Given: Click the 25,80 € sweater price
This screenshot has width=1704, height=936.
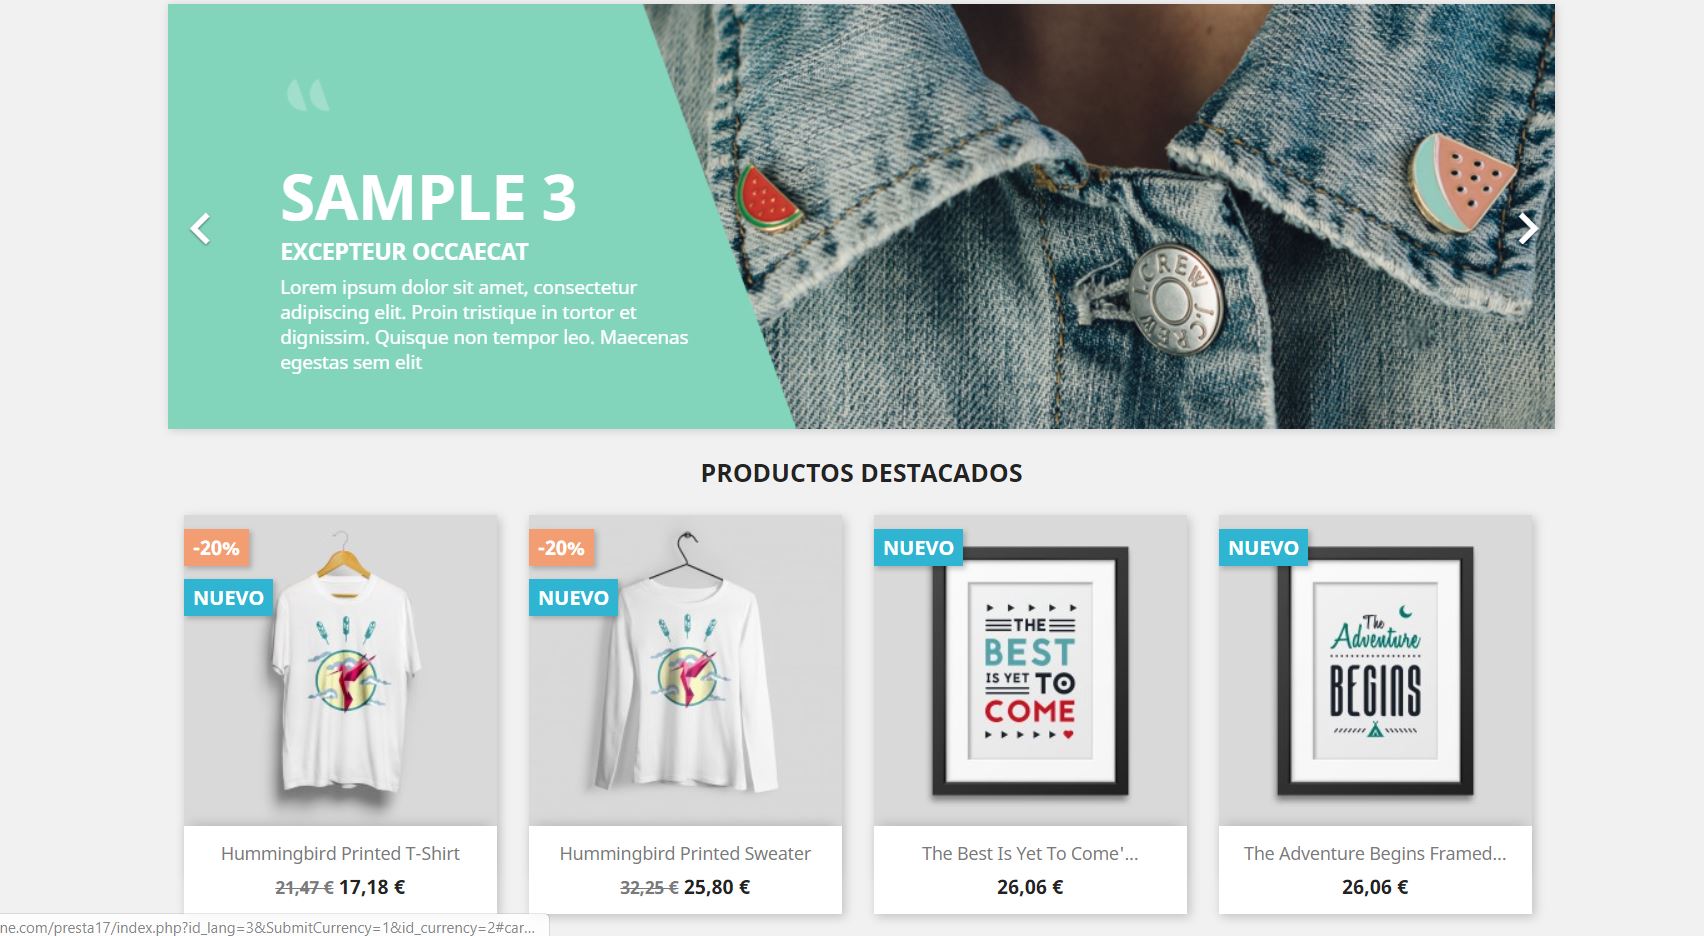Looking at the screenshot, I should click(717, 887).
